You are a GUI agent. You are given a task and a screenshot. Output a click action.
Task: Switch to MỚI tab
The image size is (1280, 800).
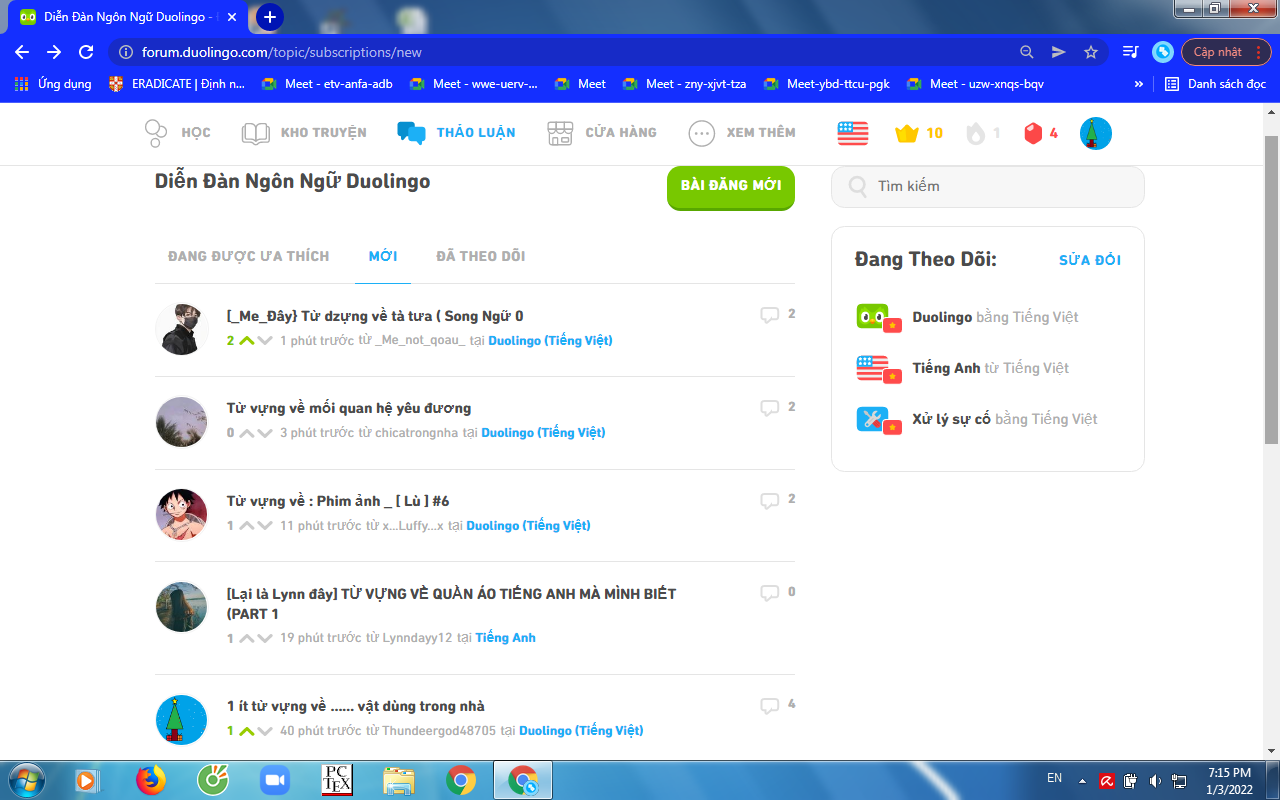pos(383,256)
